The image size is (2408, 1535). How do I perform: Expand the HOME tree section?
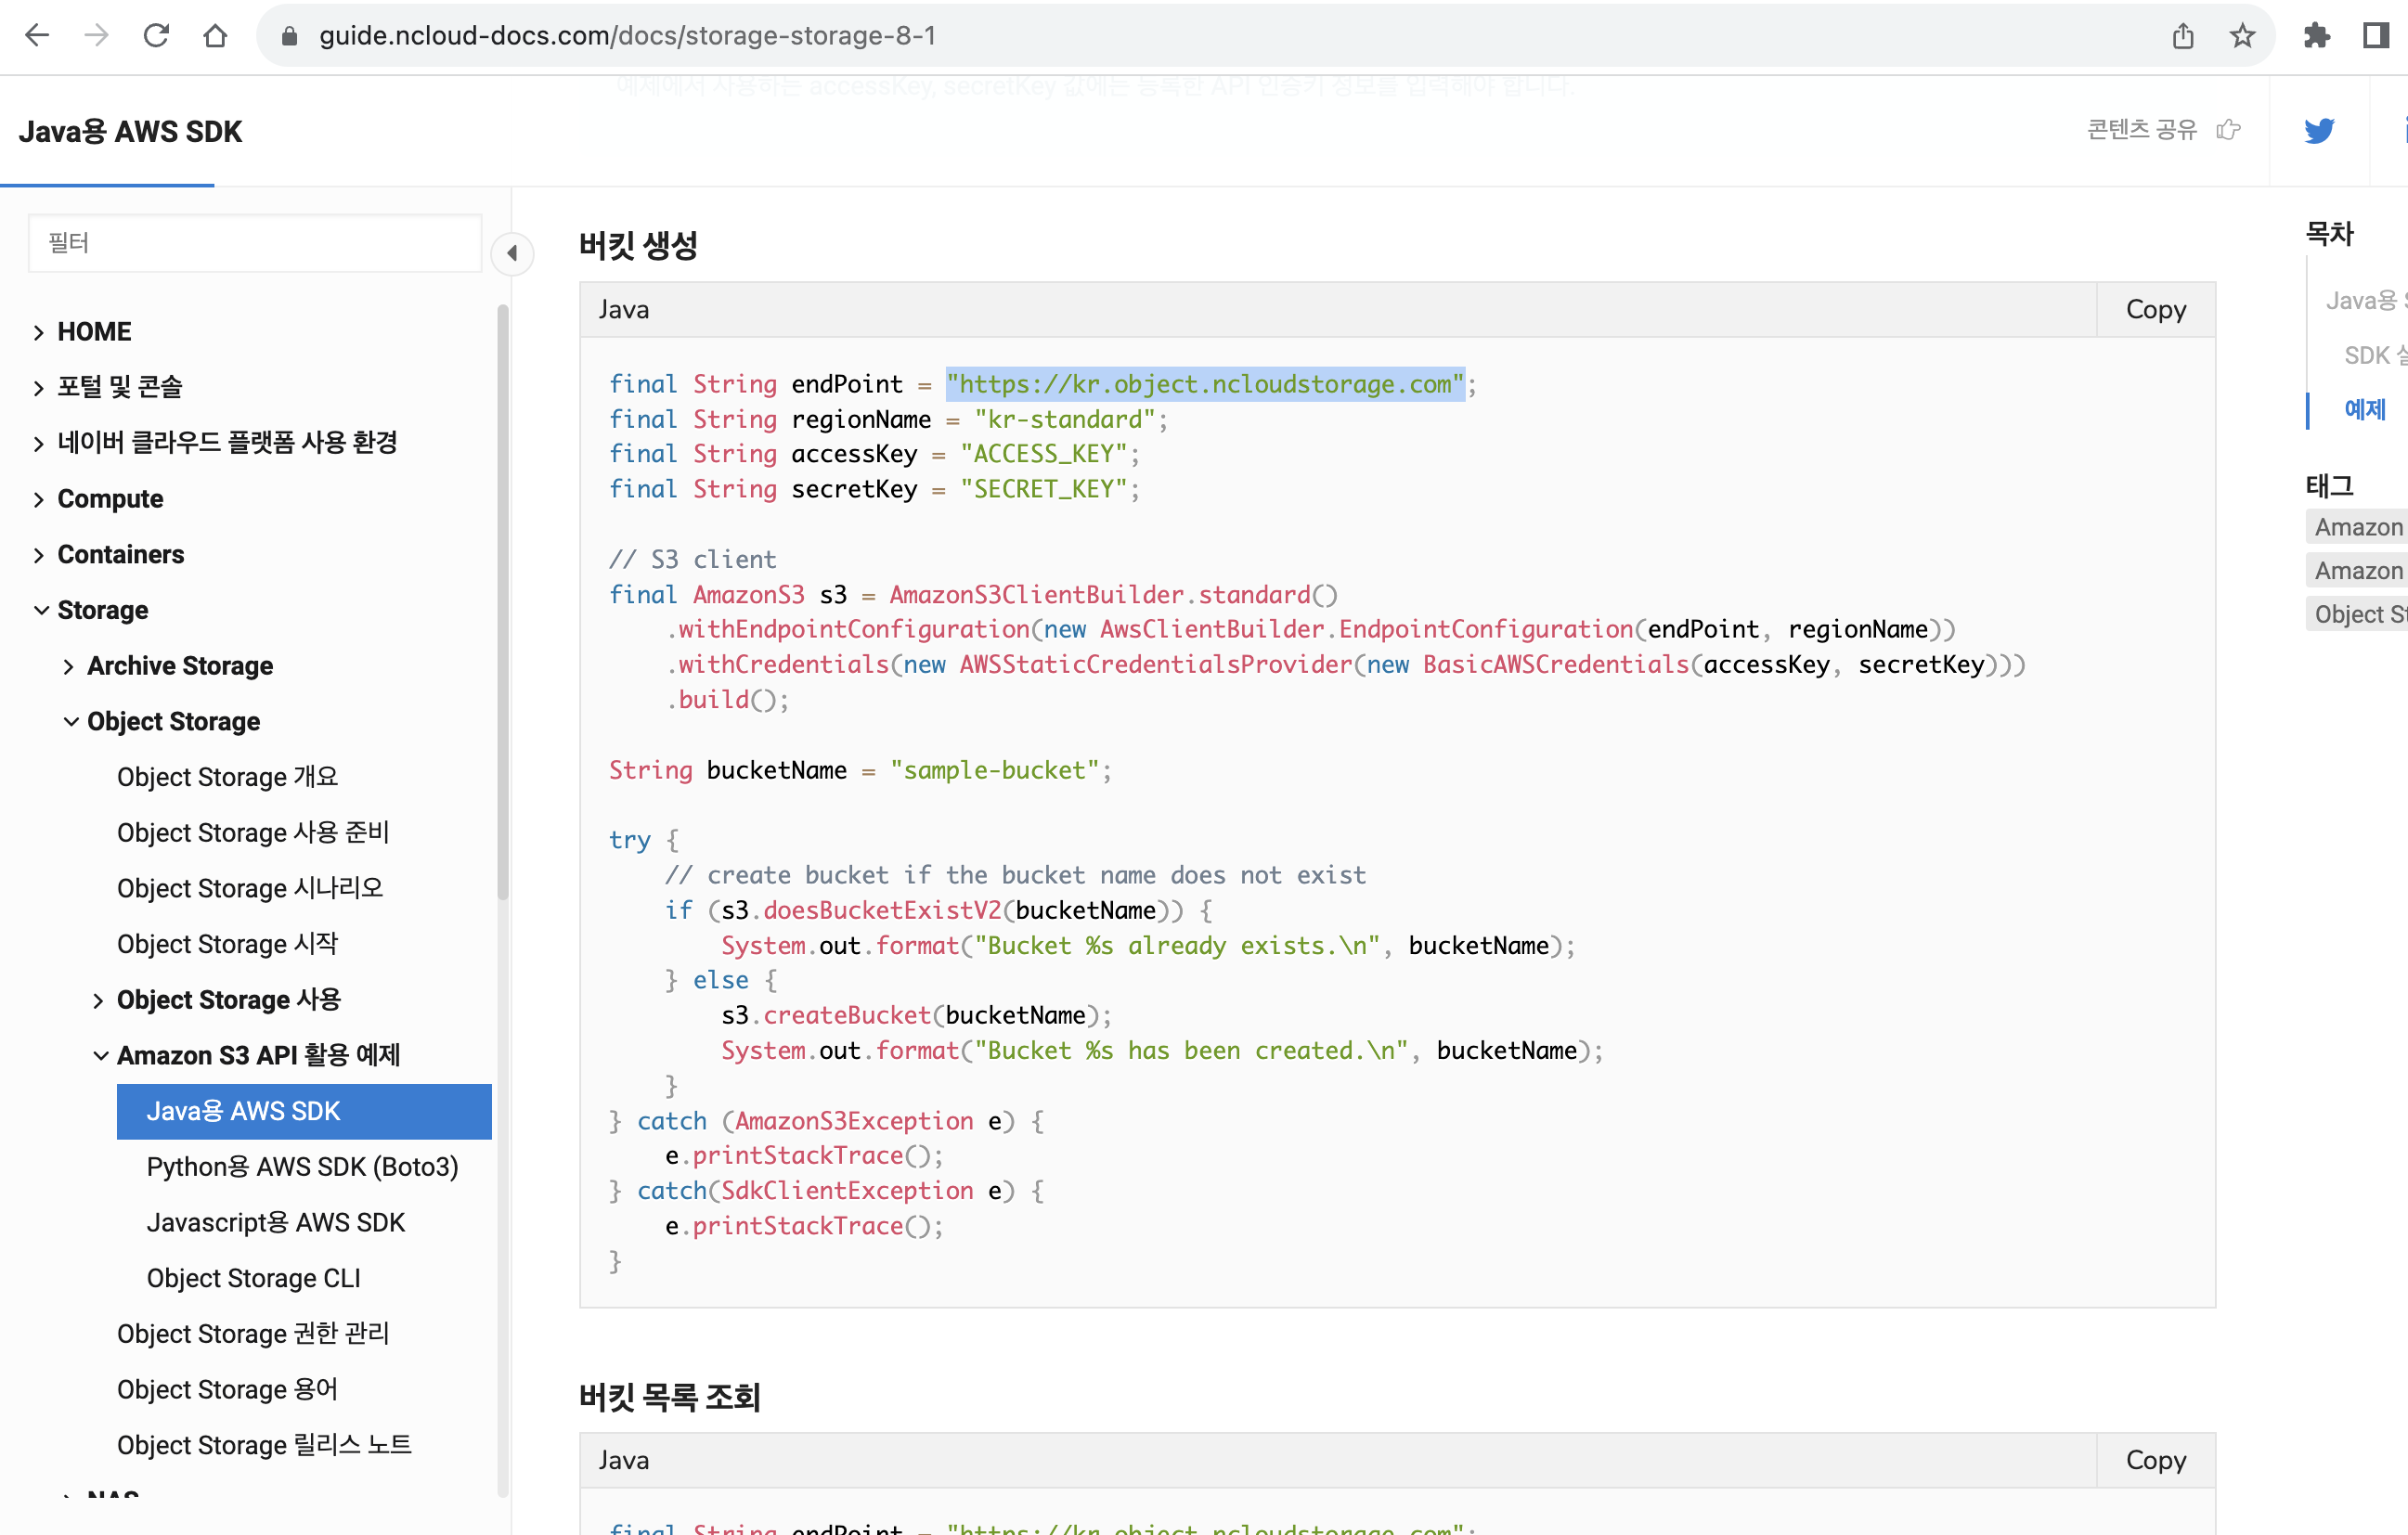click(38, 332)
